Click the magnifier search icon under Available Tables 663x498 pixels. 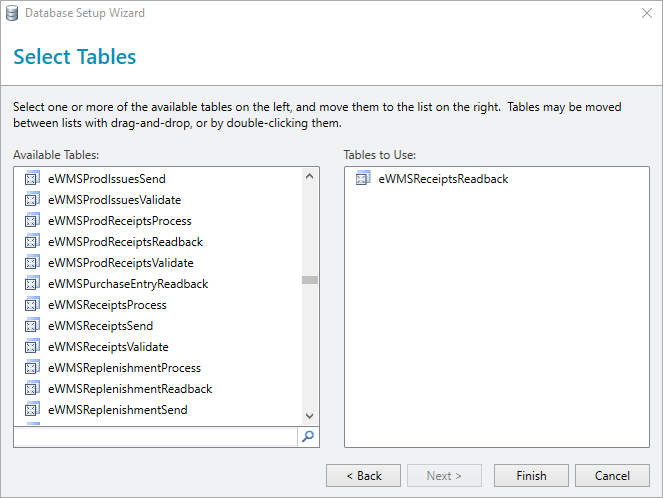tap(308, 436)
